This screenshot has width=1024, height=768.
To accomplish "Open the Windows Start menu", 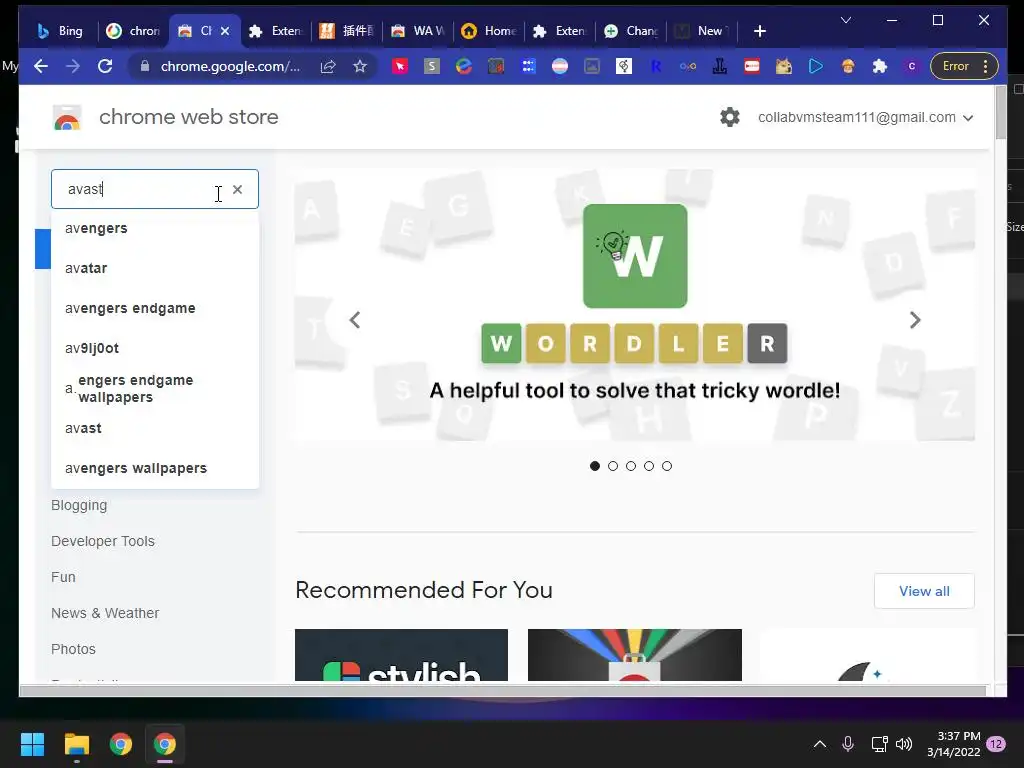I will tap(32, 744).
